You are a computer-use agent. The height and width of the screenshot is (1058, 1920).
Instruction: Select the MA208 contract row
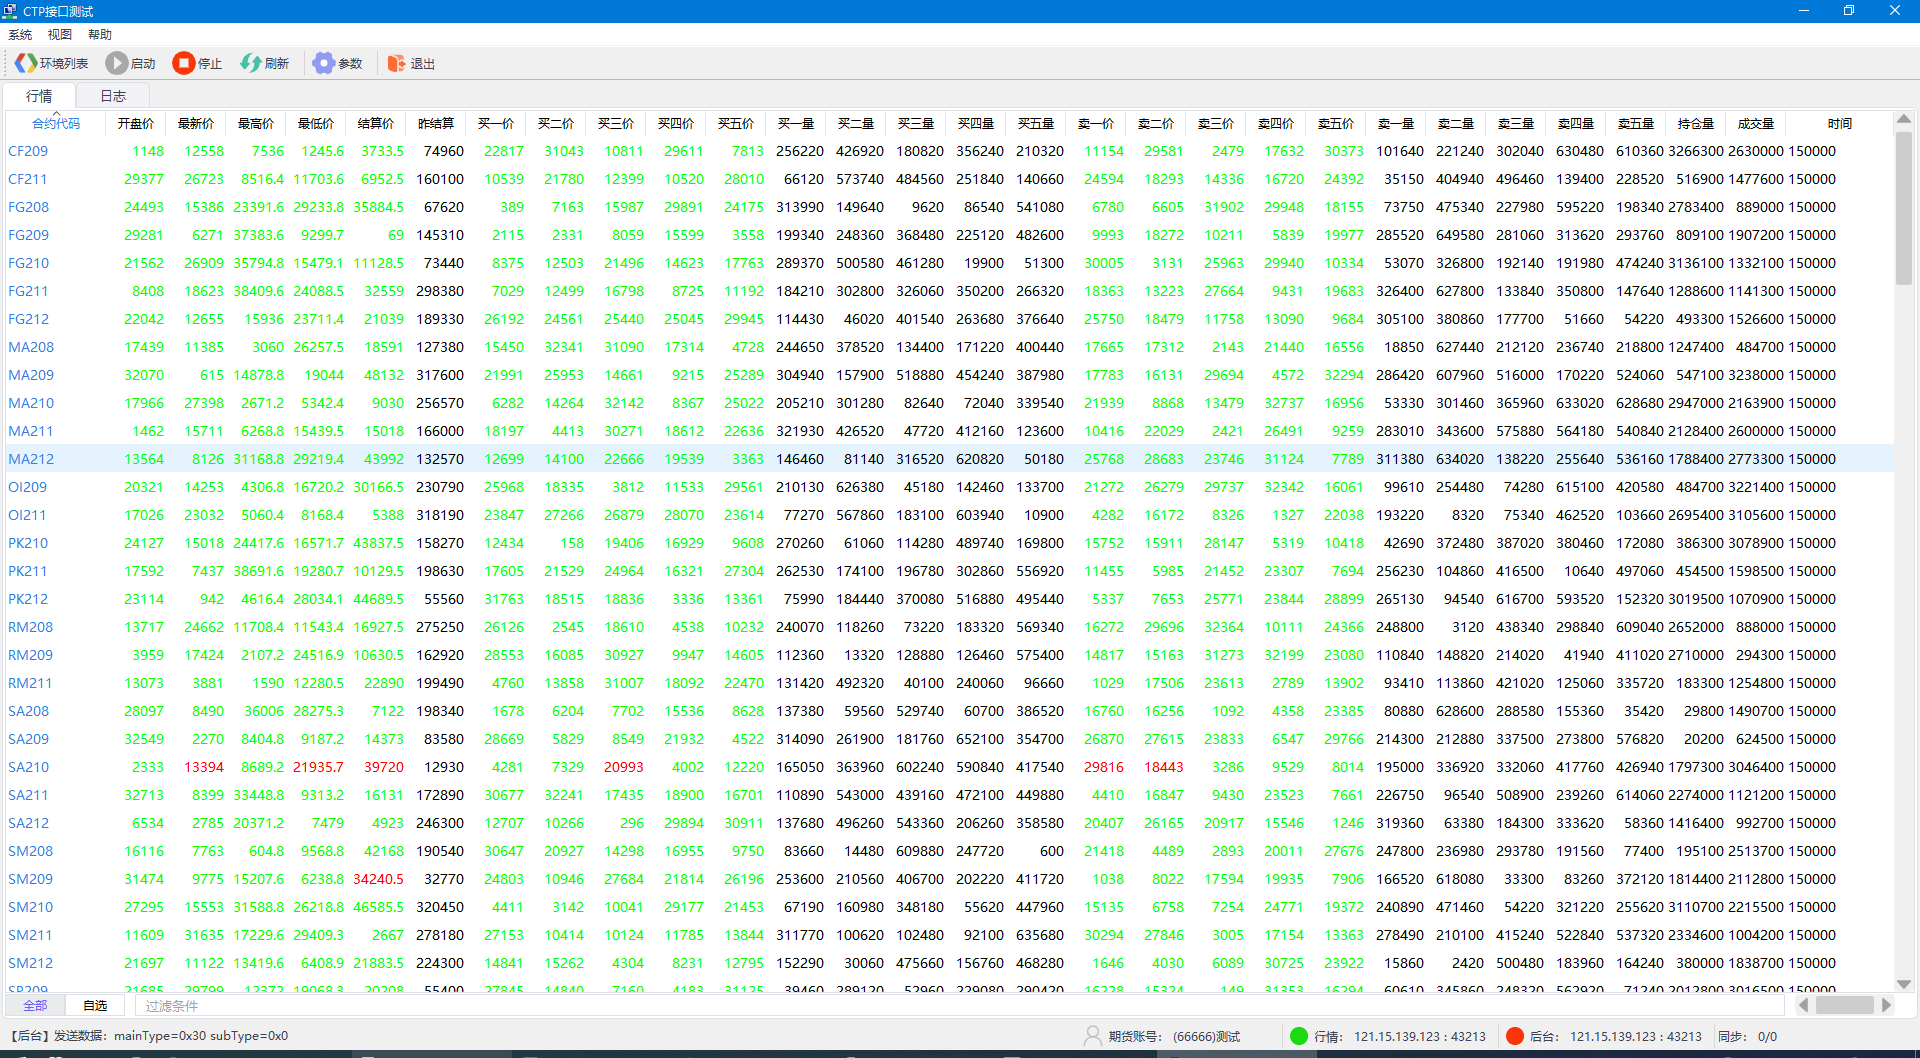949,347
